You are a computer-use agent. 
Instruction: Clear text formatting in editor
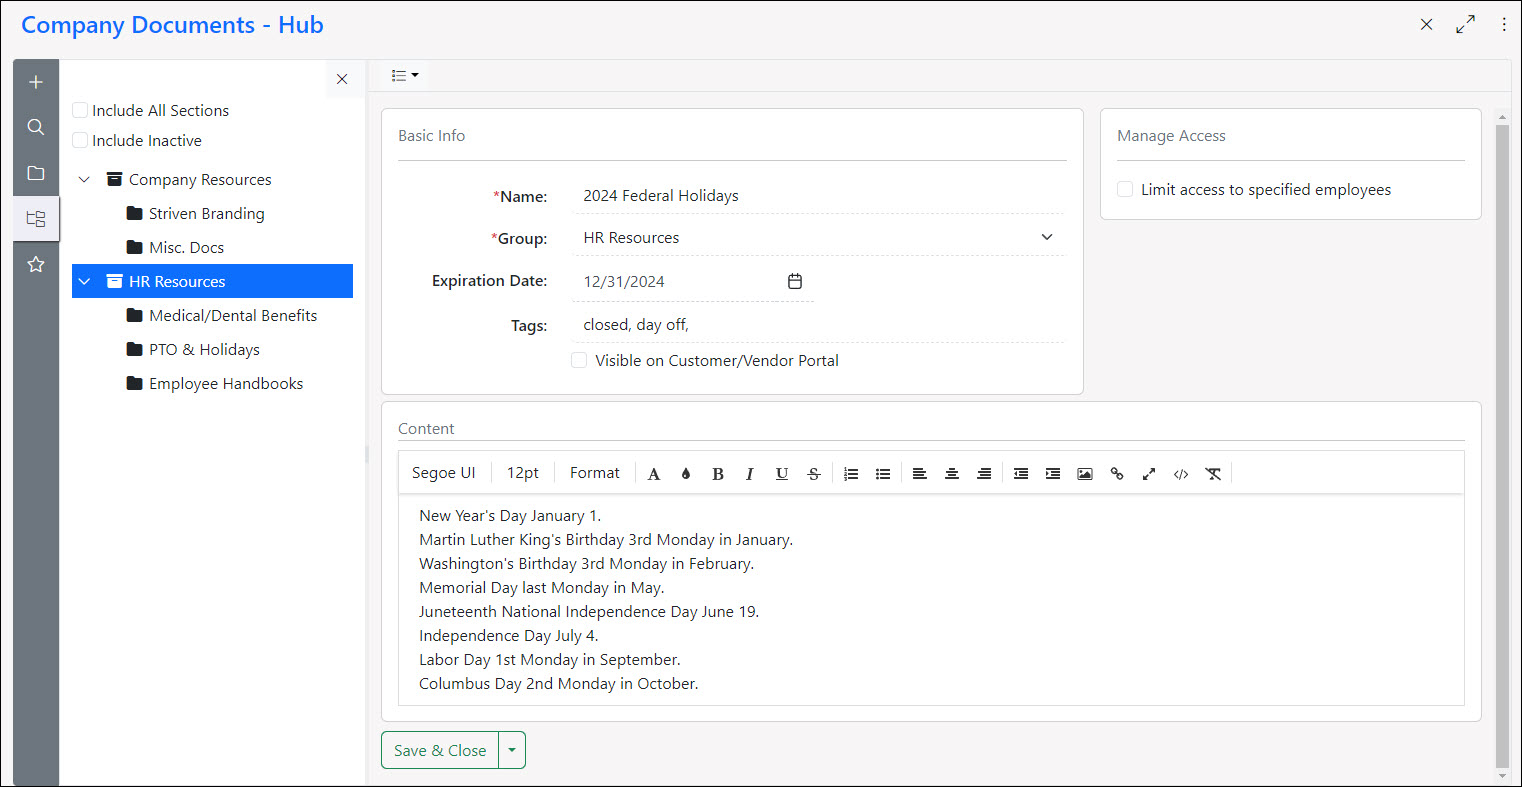(x=1213, y=474)
